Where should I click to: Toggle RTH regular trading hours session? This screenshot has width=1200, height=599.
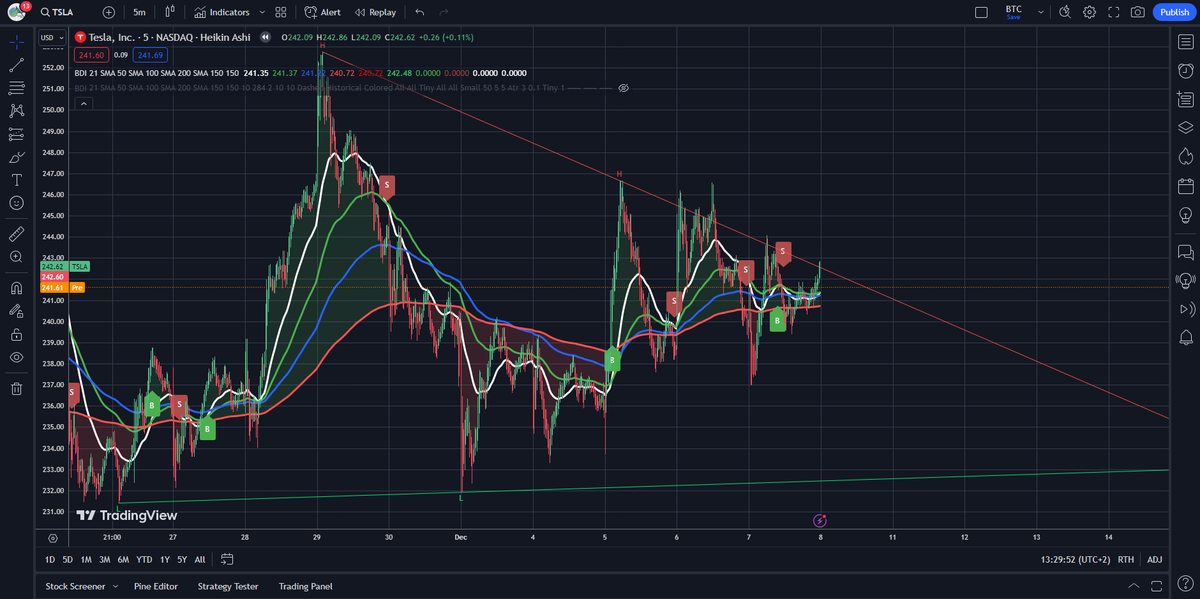(1125, 560)
